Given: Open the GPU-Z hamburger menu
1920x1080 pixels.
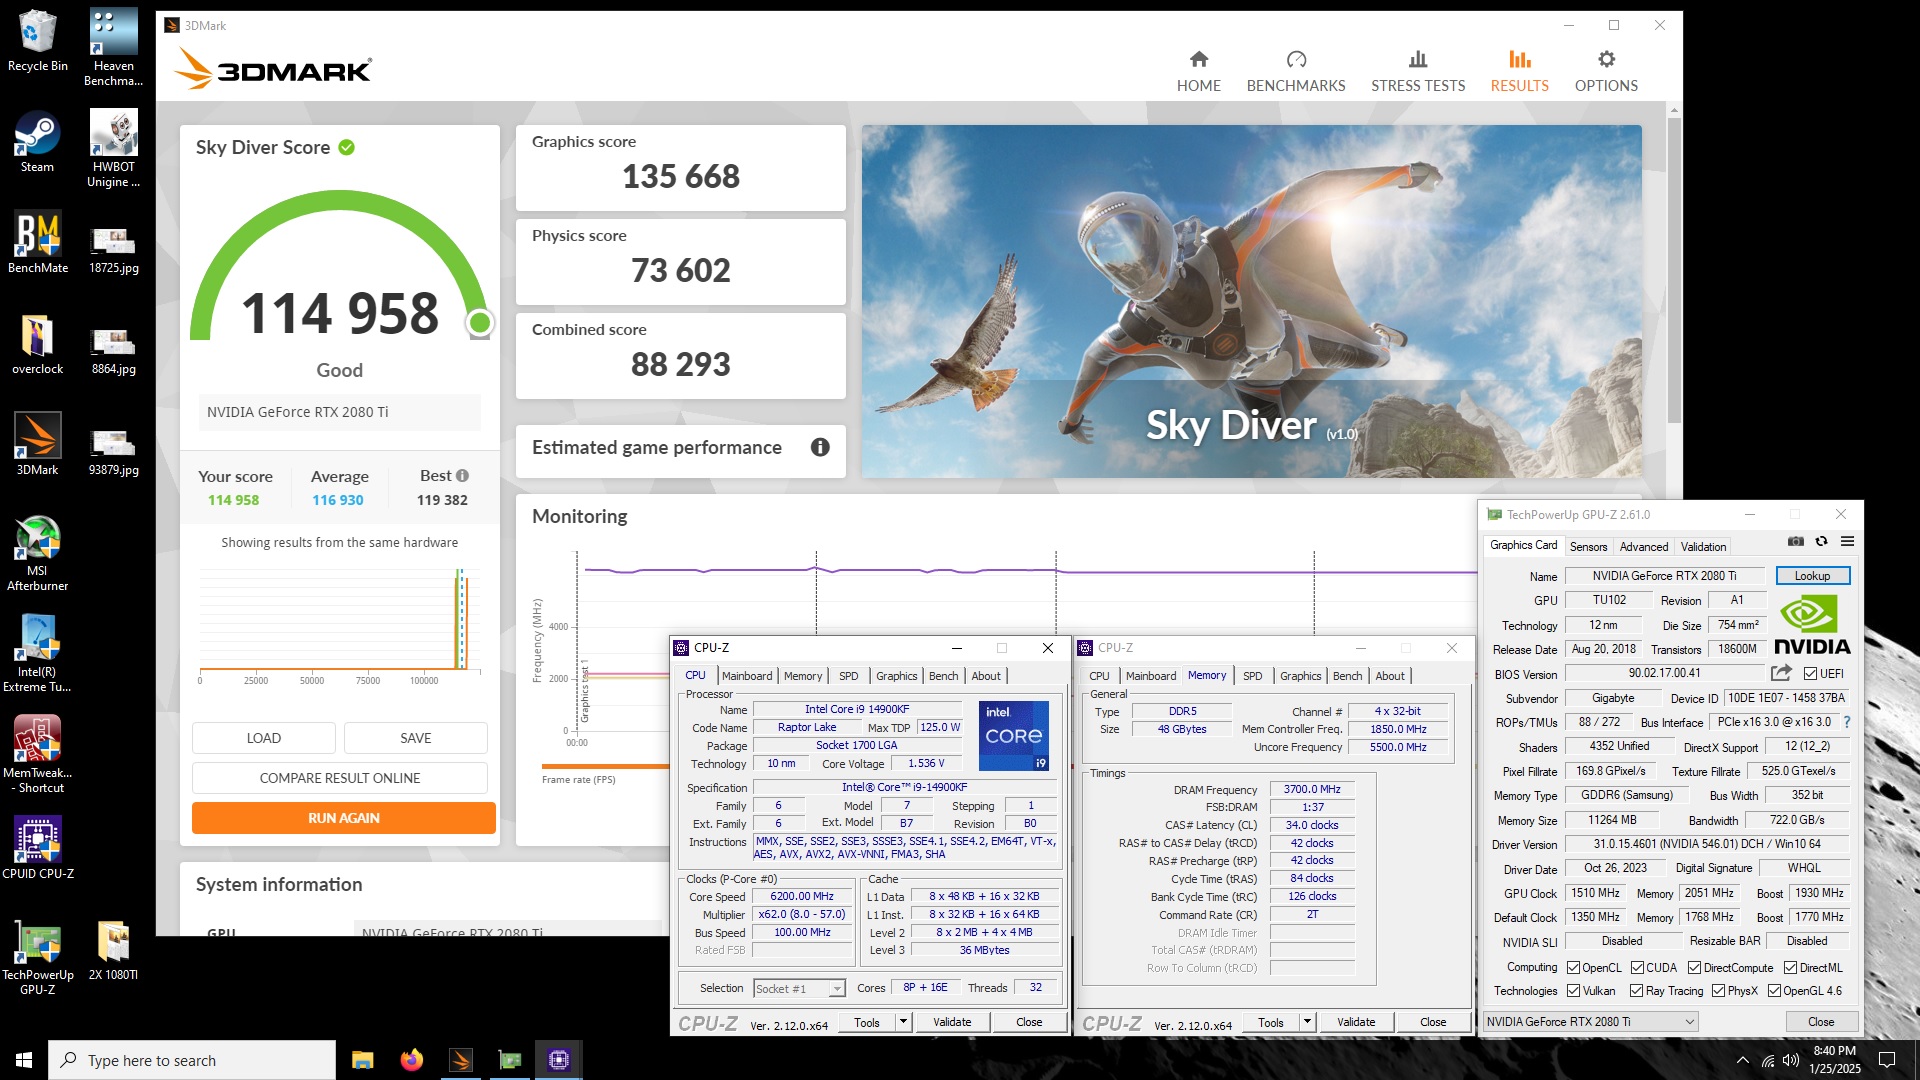Looking at the screenshot, I should click(1847, 541).
